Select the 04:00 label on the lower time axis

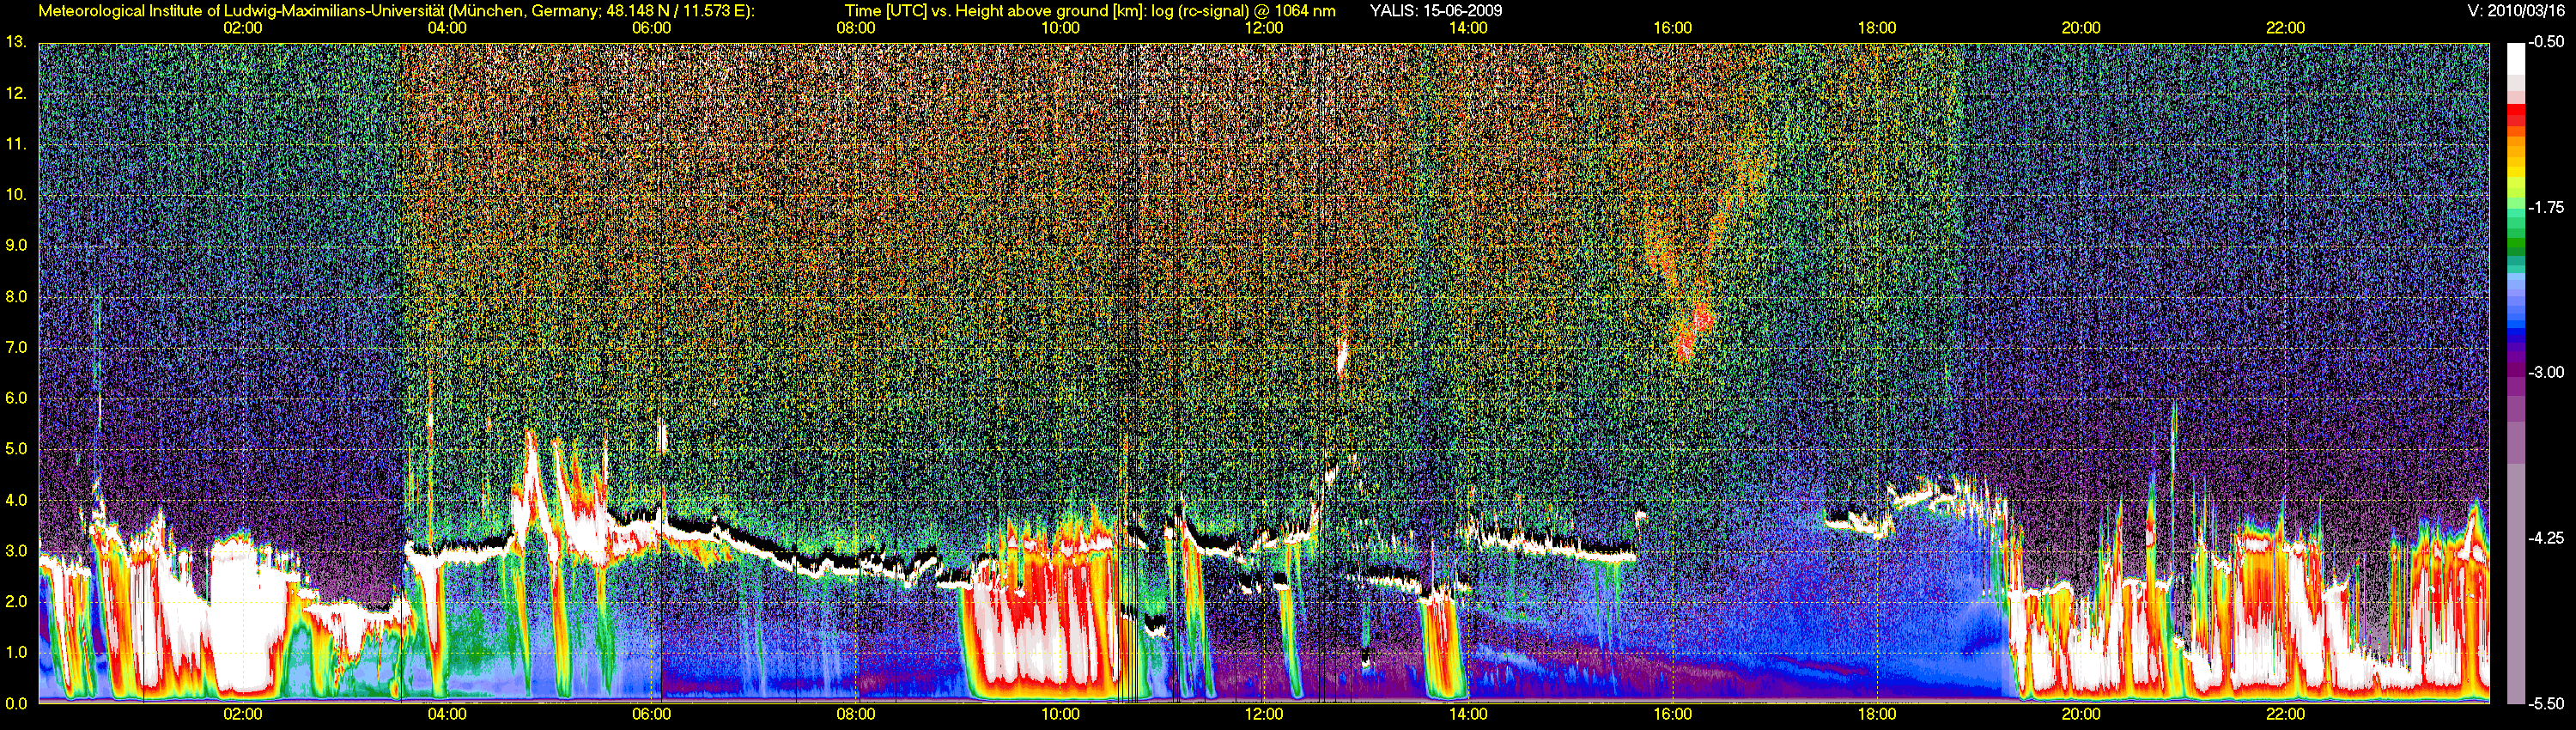pos(447,714)
